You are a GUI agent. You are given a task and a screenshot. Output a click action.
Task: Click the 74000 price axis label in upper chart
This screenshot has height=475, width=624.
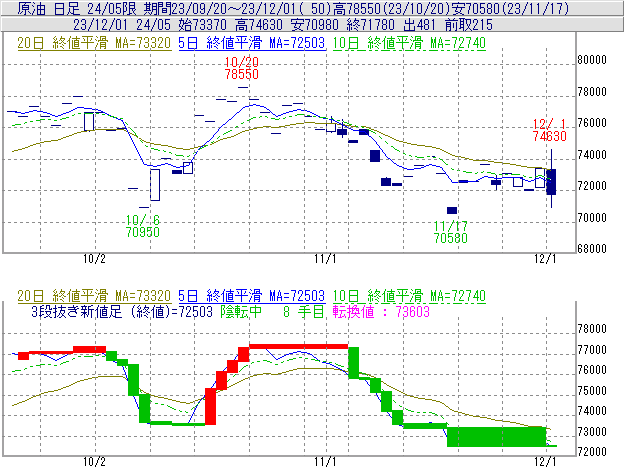592,154
